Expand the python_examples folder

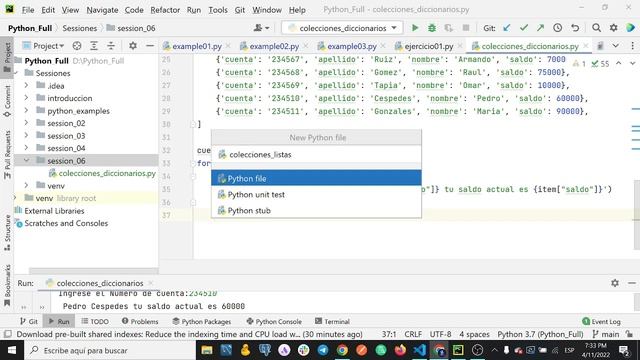(x=27, y=110)
